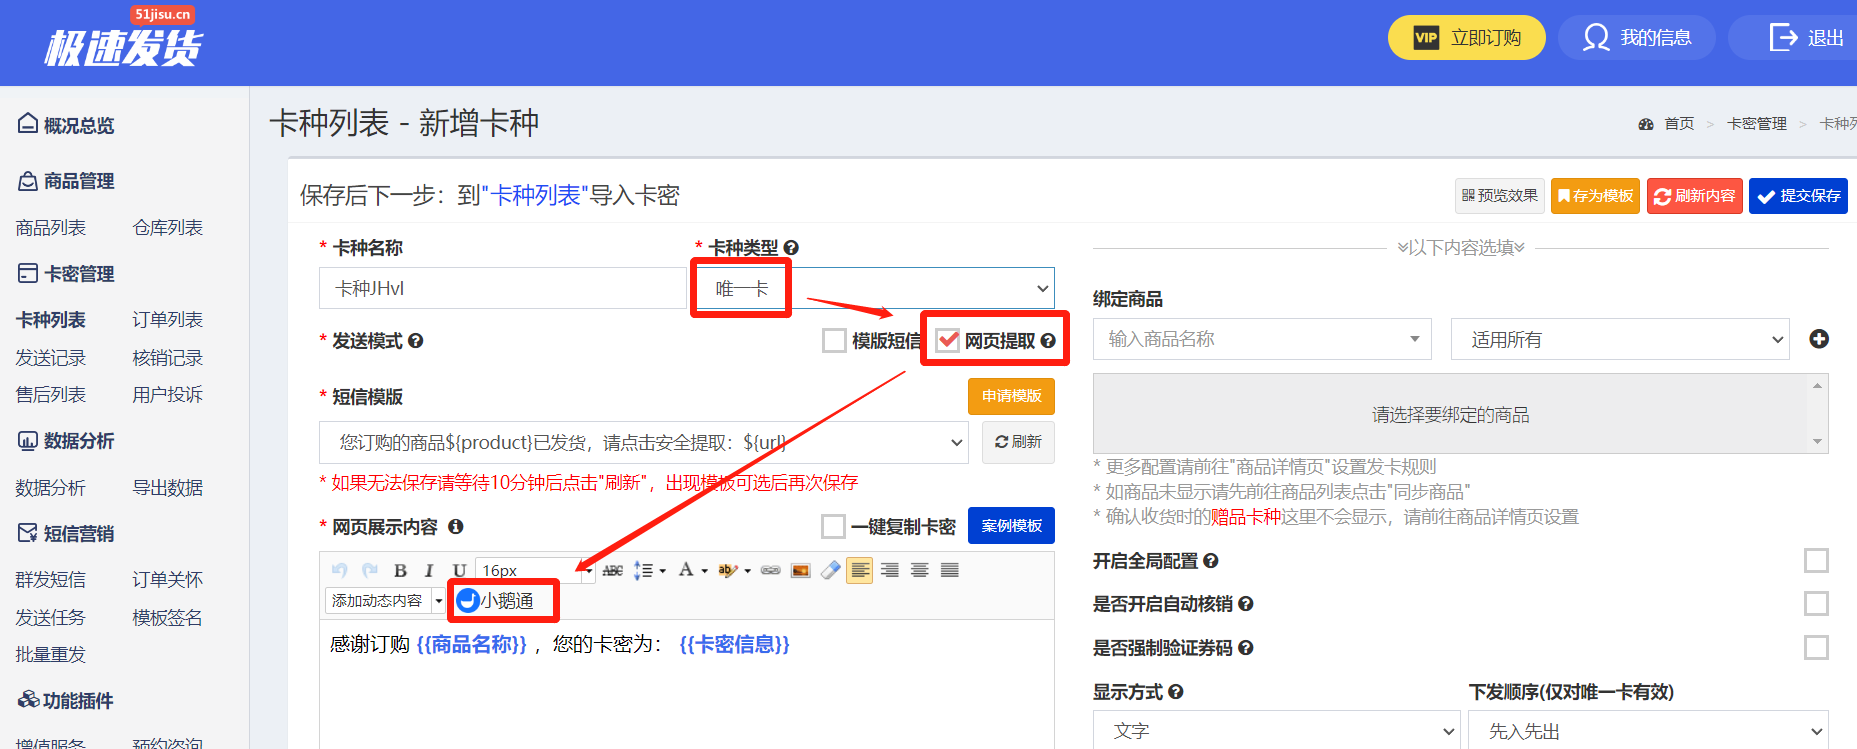This screenshot has width=1857, height=749.
Task: Check the 开启全局配置 checkbox
Action: pos(1816,560)
